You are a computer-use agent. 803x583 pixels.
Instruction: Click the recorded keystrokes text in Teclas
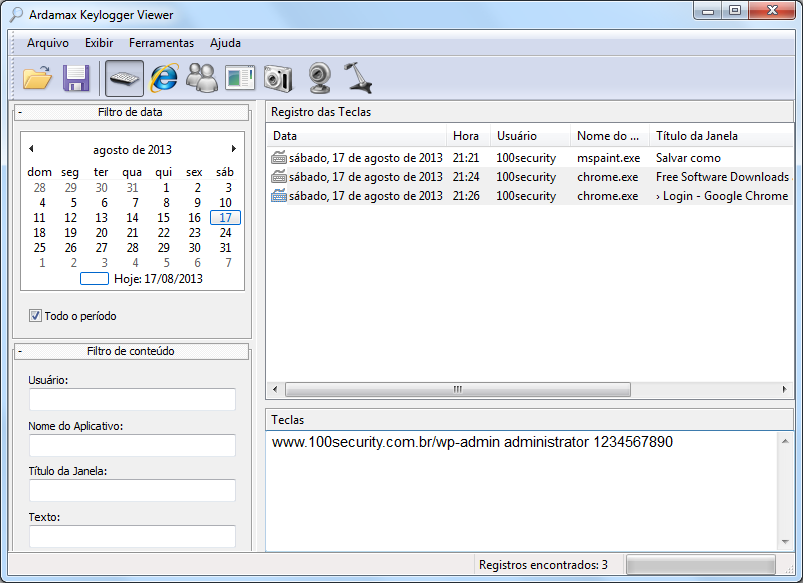(472, 442)
